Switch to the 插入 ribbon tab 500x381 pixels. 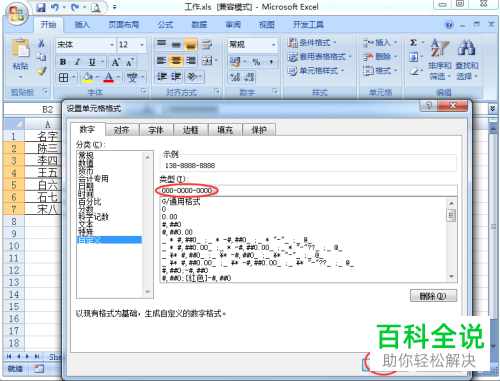pyautogui.click(x=82, y=25)
